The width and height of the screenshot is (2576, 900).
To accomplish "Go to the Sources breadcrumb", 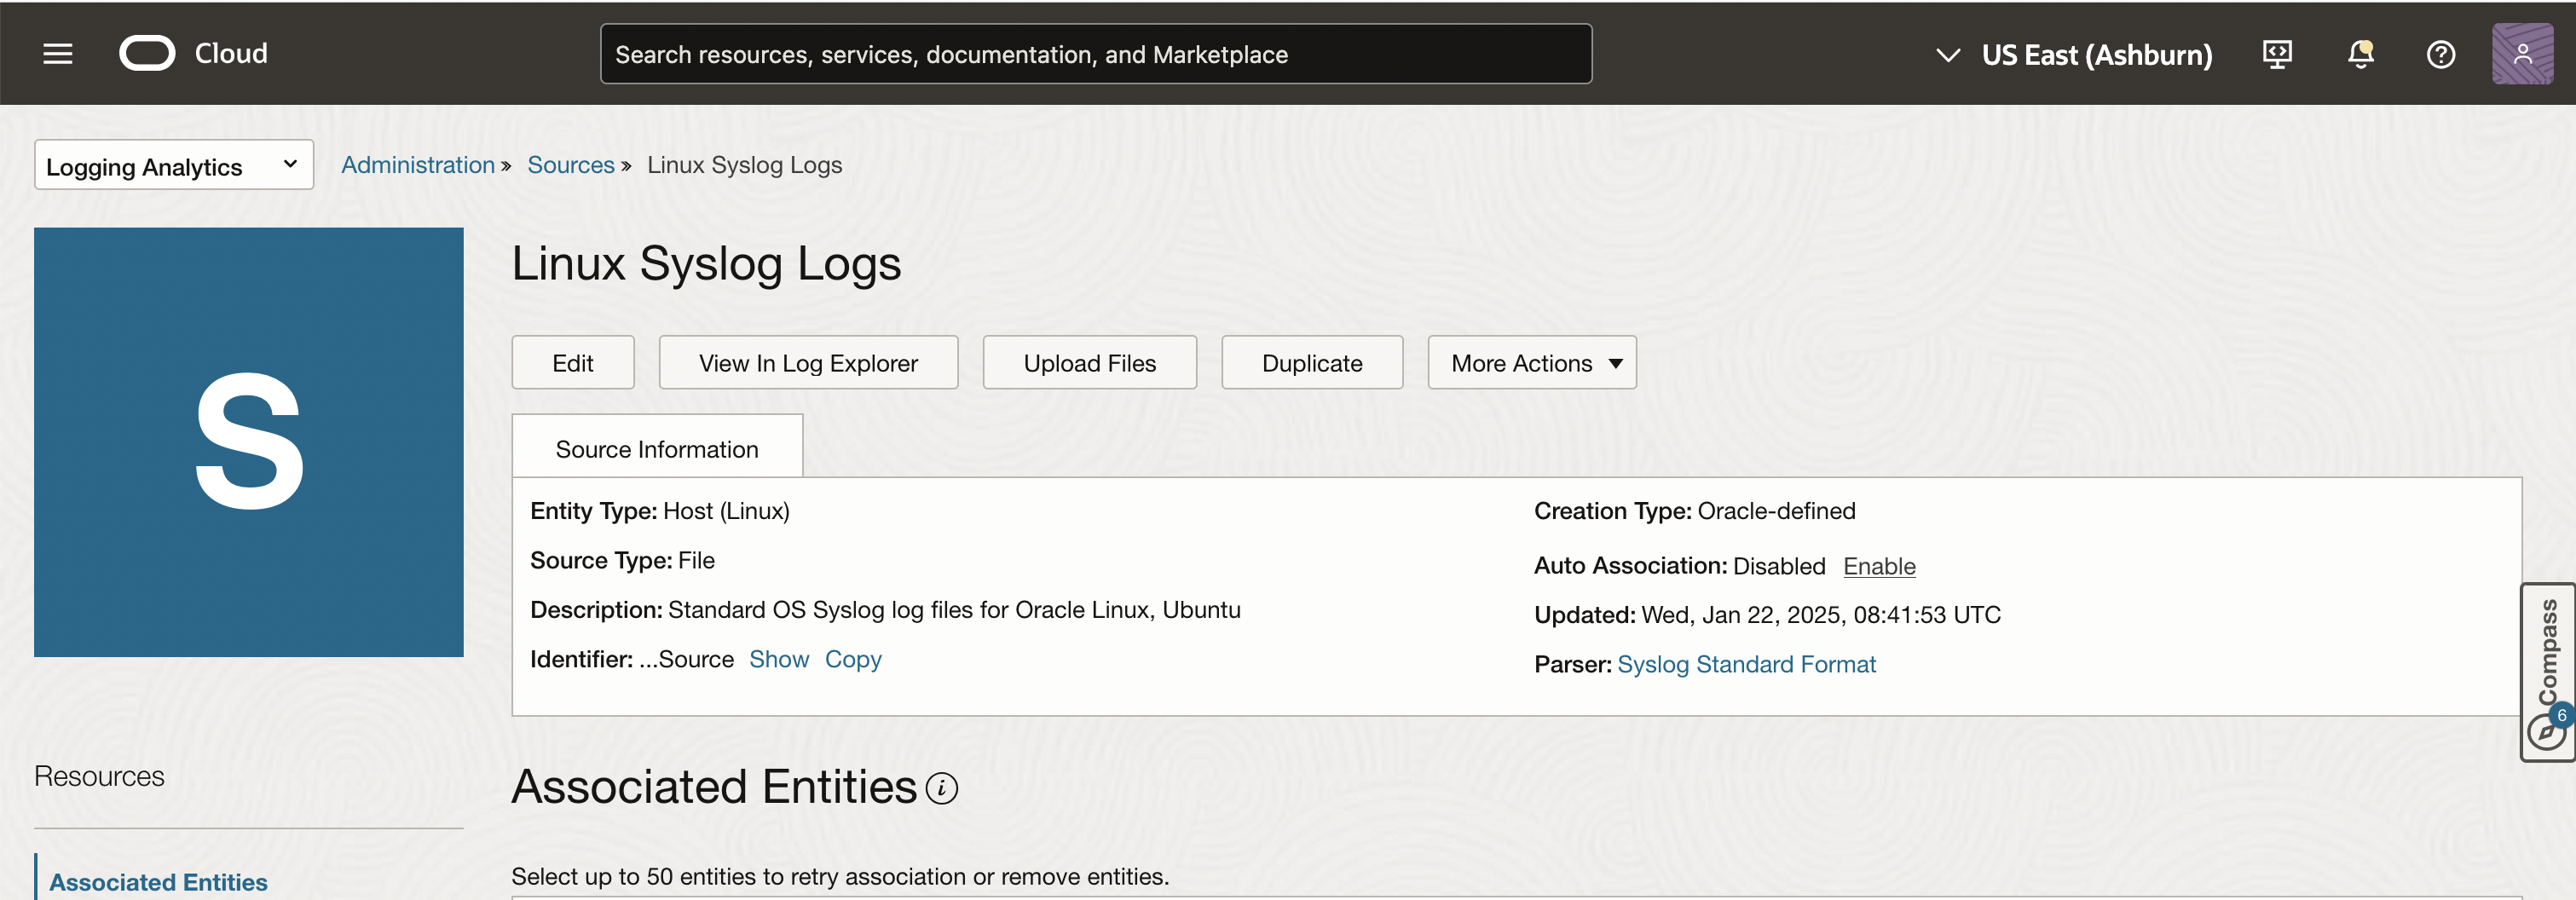I will [x=570, y=165].
